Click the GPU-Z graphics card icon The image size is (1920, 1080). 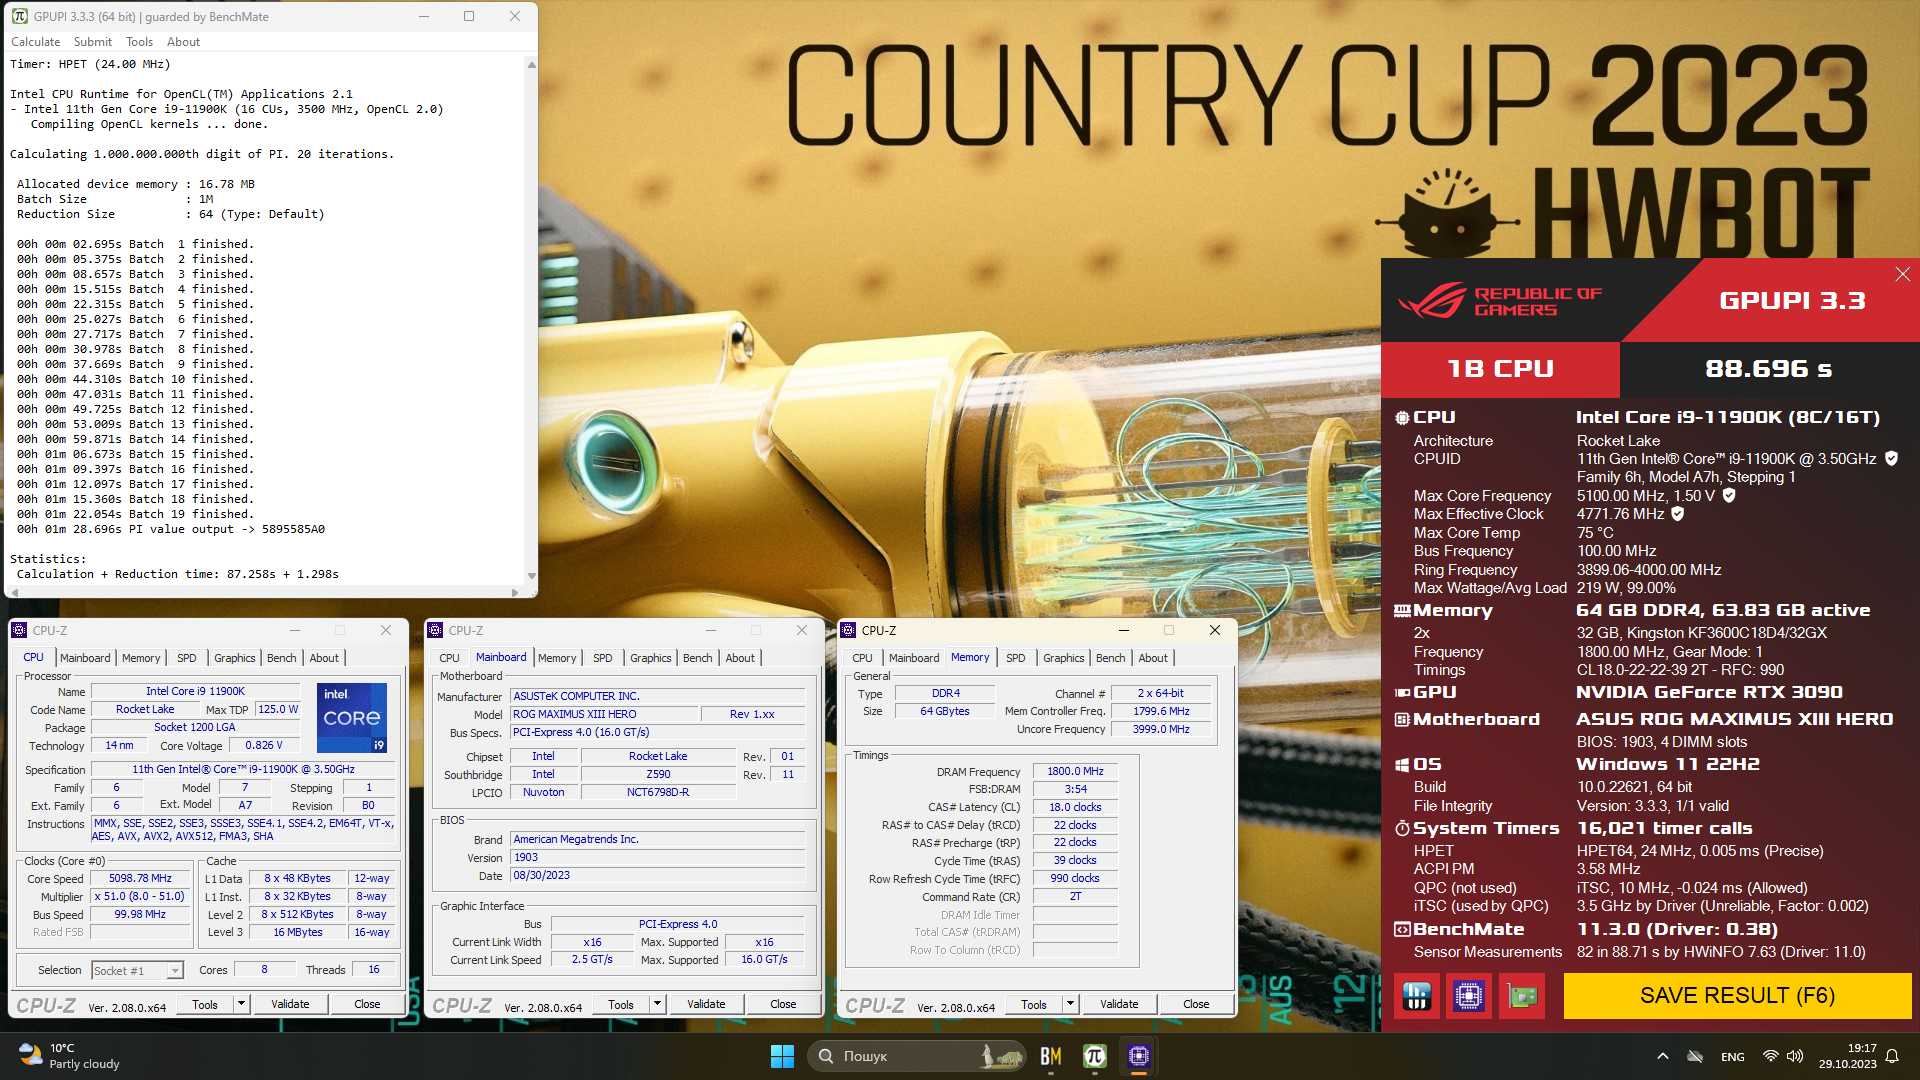(1521, 996)
